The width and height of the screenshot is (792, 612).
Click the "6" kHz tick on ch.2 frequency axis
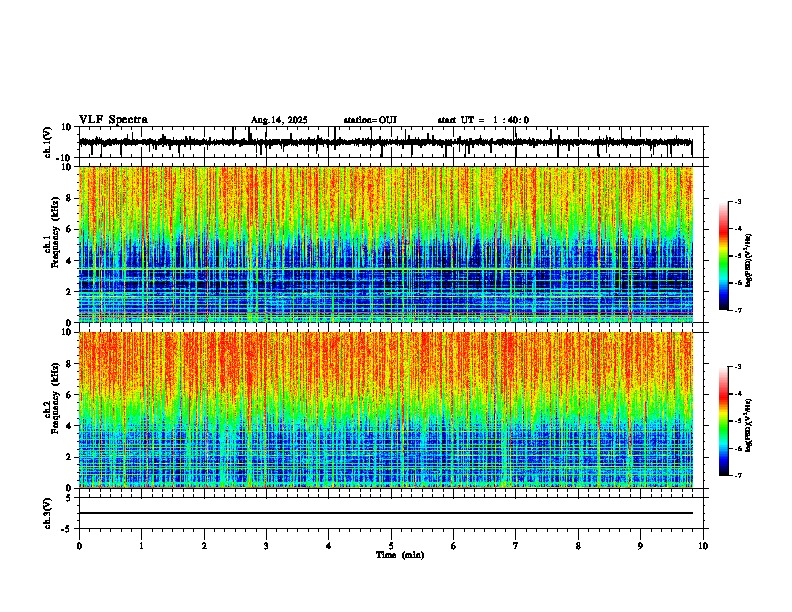coord(71,395)
